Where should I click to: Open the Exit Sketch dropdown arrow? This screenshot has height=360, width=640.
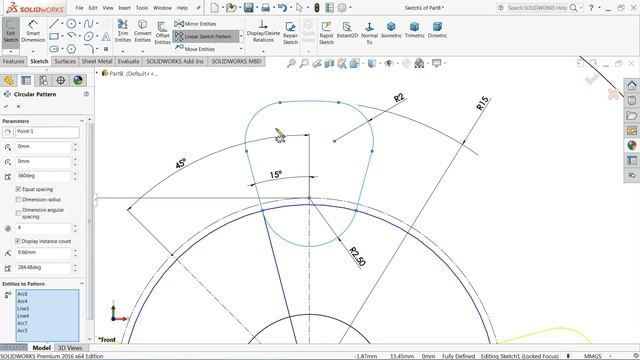pyautogui.click(x=11, y=51)
